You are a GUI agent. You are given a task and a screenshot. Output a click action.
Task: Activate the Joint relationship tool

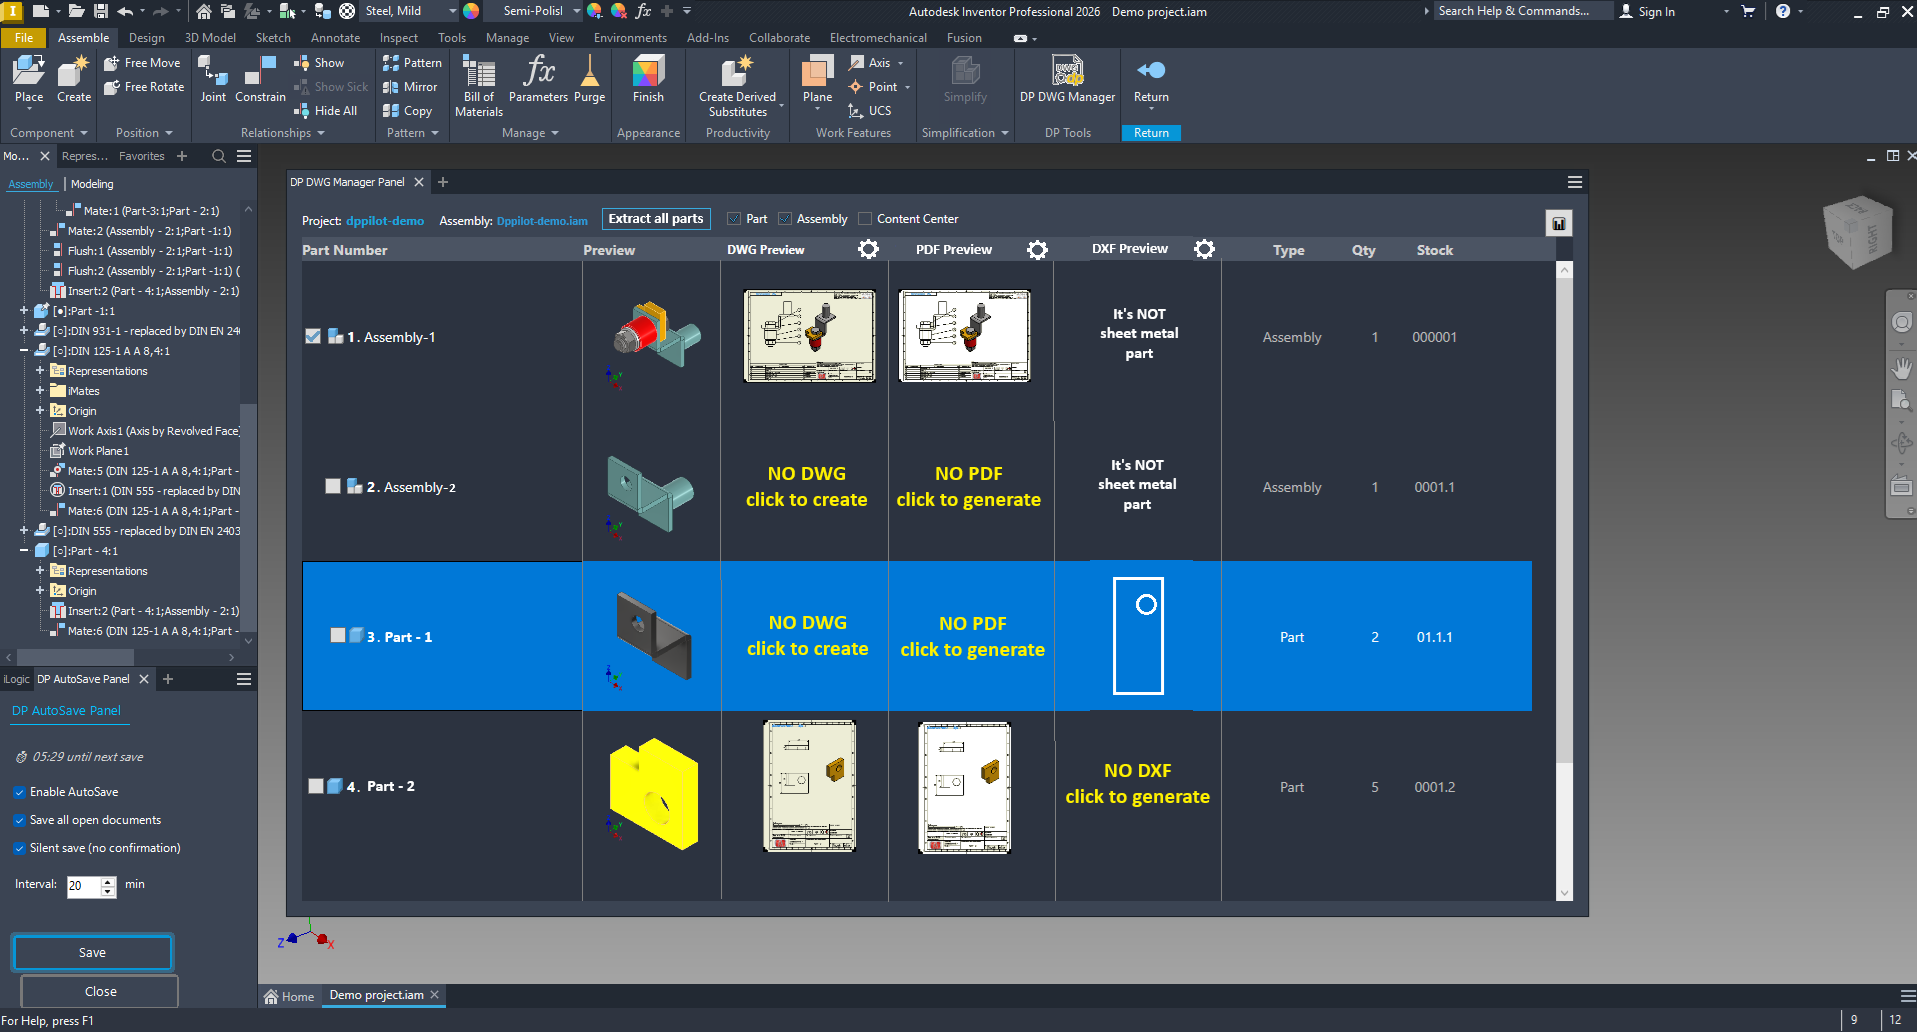pos(213,79)
